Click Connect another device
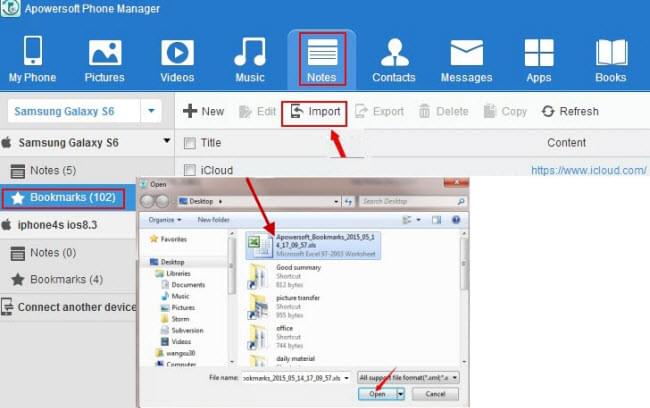Image resolution: width=650 pixels, height=408 pixels. click(68, 307)
